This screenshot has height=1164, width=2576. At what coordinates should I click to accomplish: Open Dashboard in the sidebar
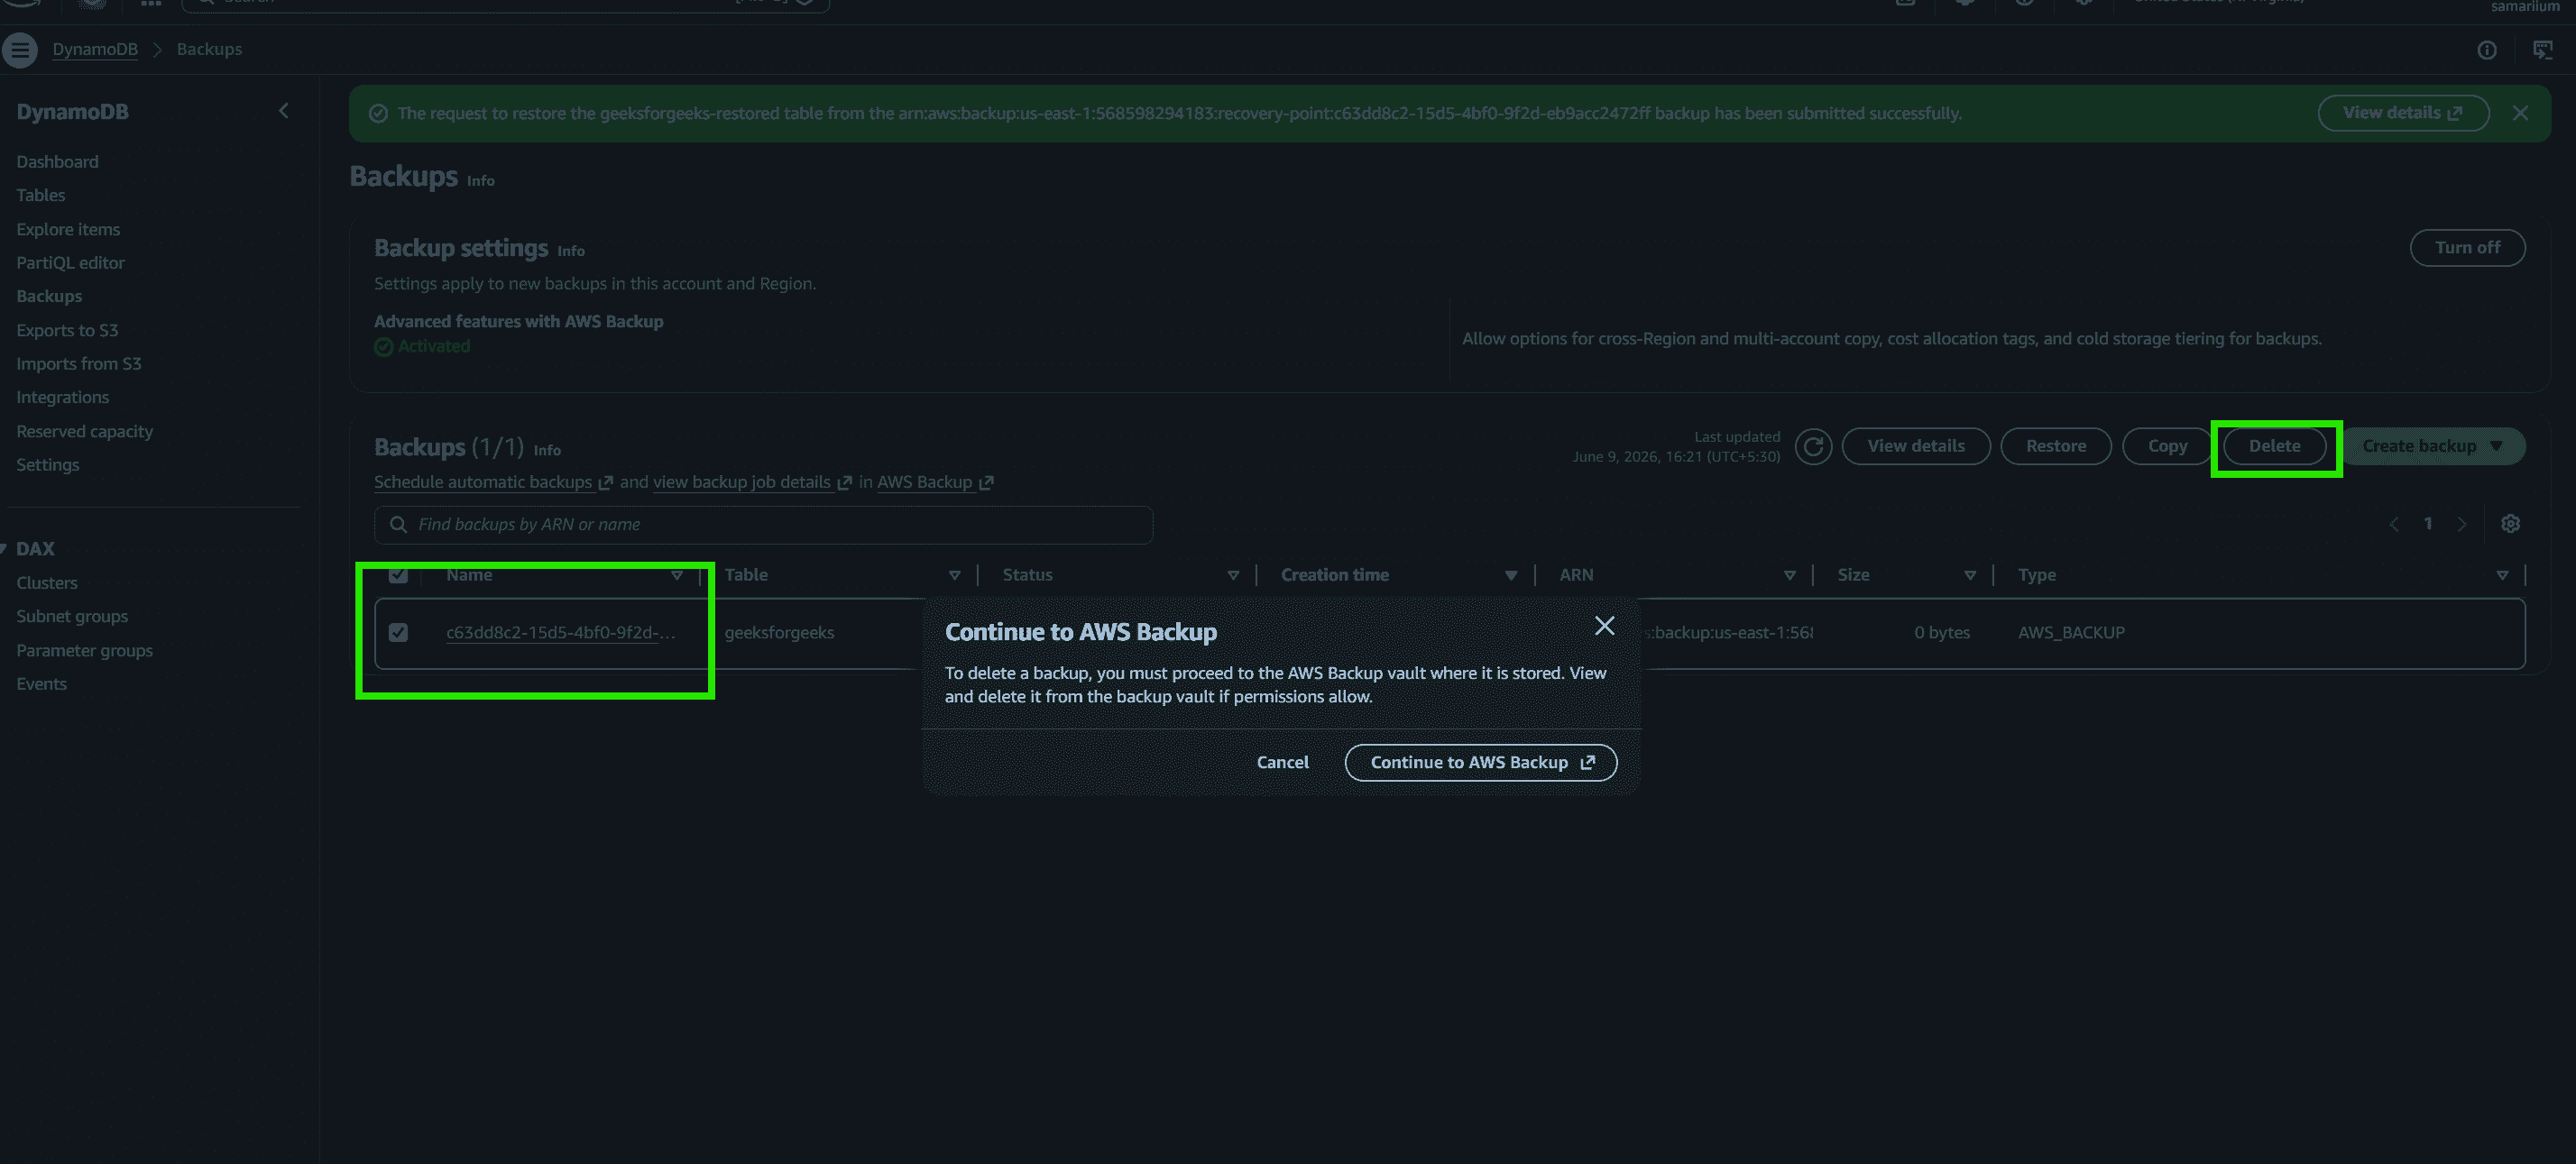coord(57,161)
